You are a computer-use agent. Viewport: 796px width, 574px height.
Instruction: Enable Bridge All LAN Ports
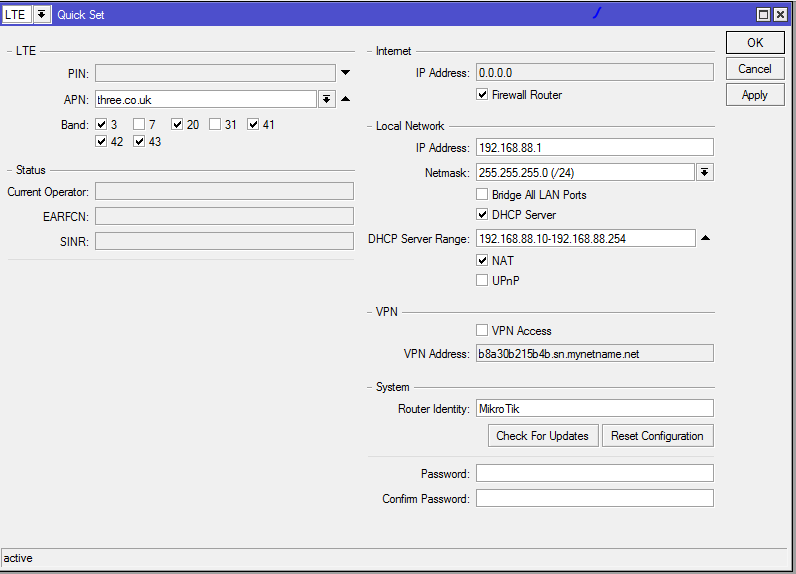[x=483, y=195]
